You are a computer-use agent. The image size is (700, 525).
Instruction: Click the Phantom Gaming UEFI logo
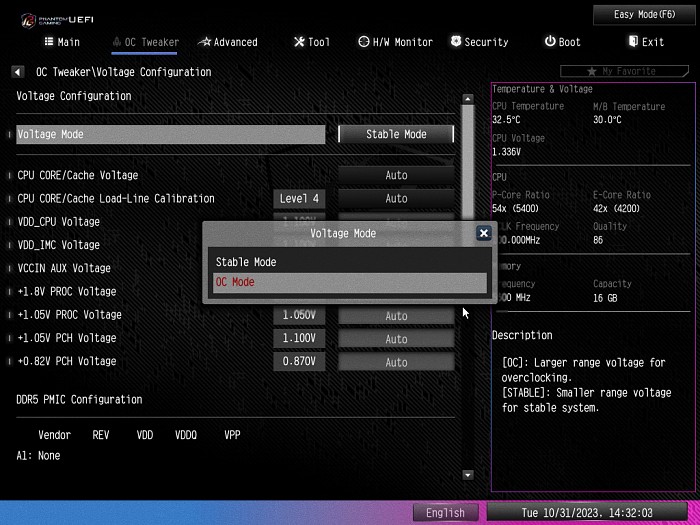57,20
